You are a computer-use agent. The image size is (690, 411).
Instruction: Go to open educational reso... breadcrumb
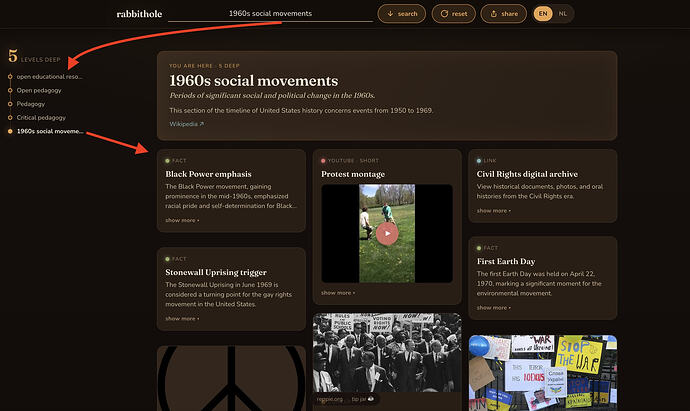49,77
